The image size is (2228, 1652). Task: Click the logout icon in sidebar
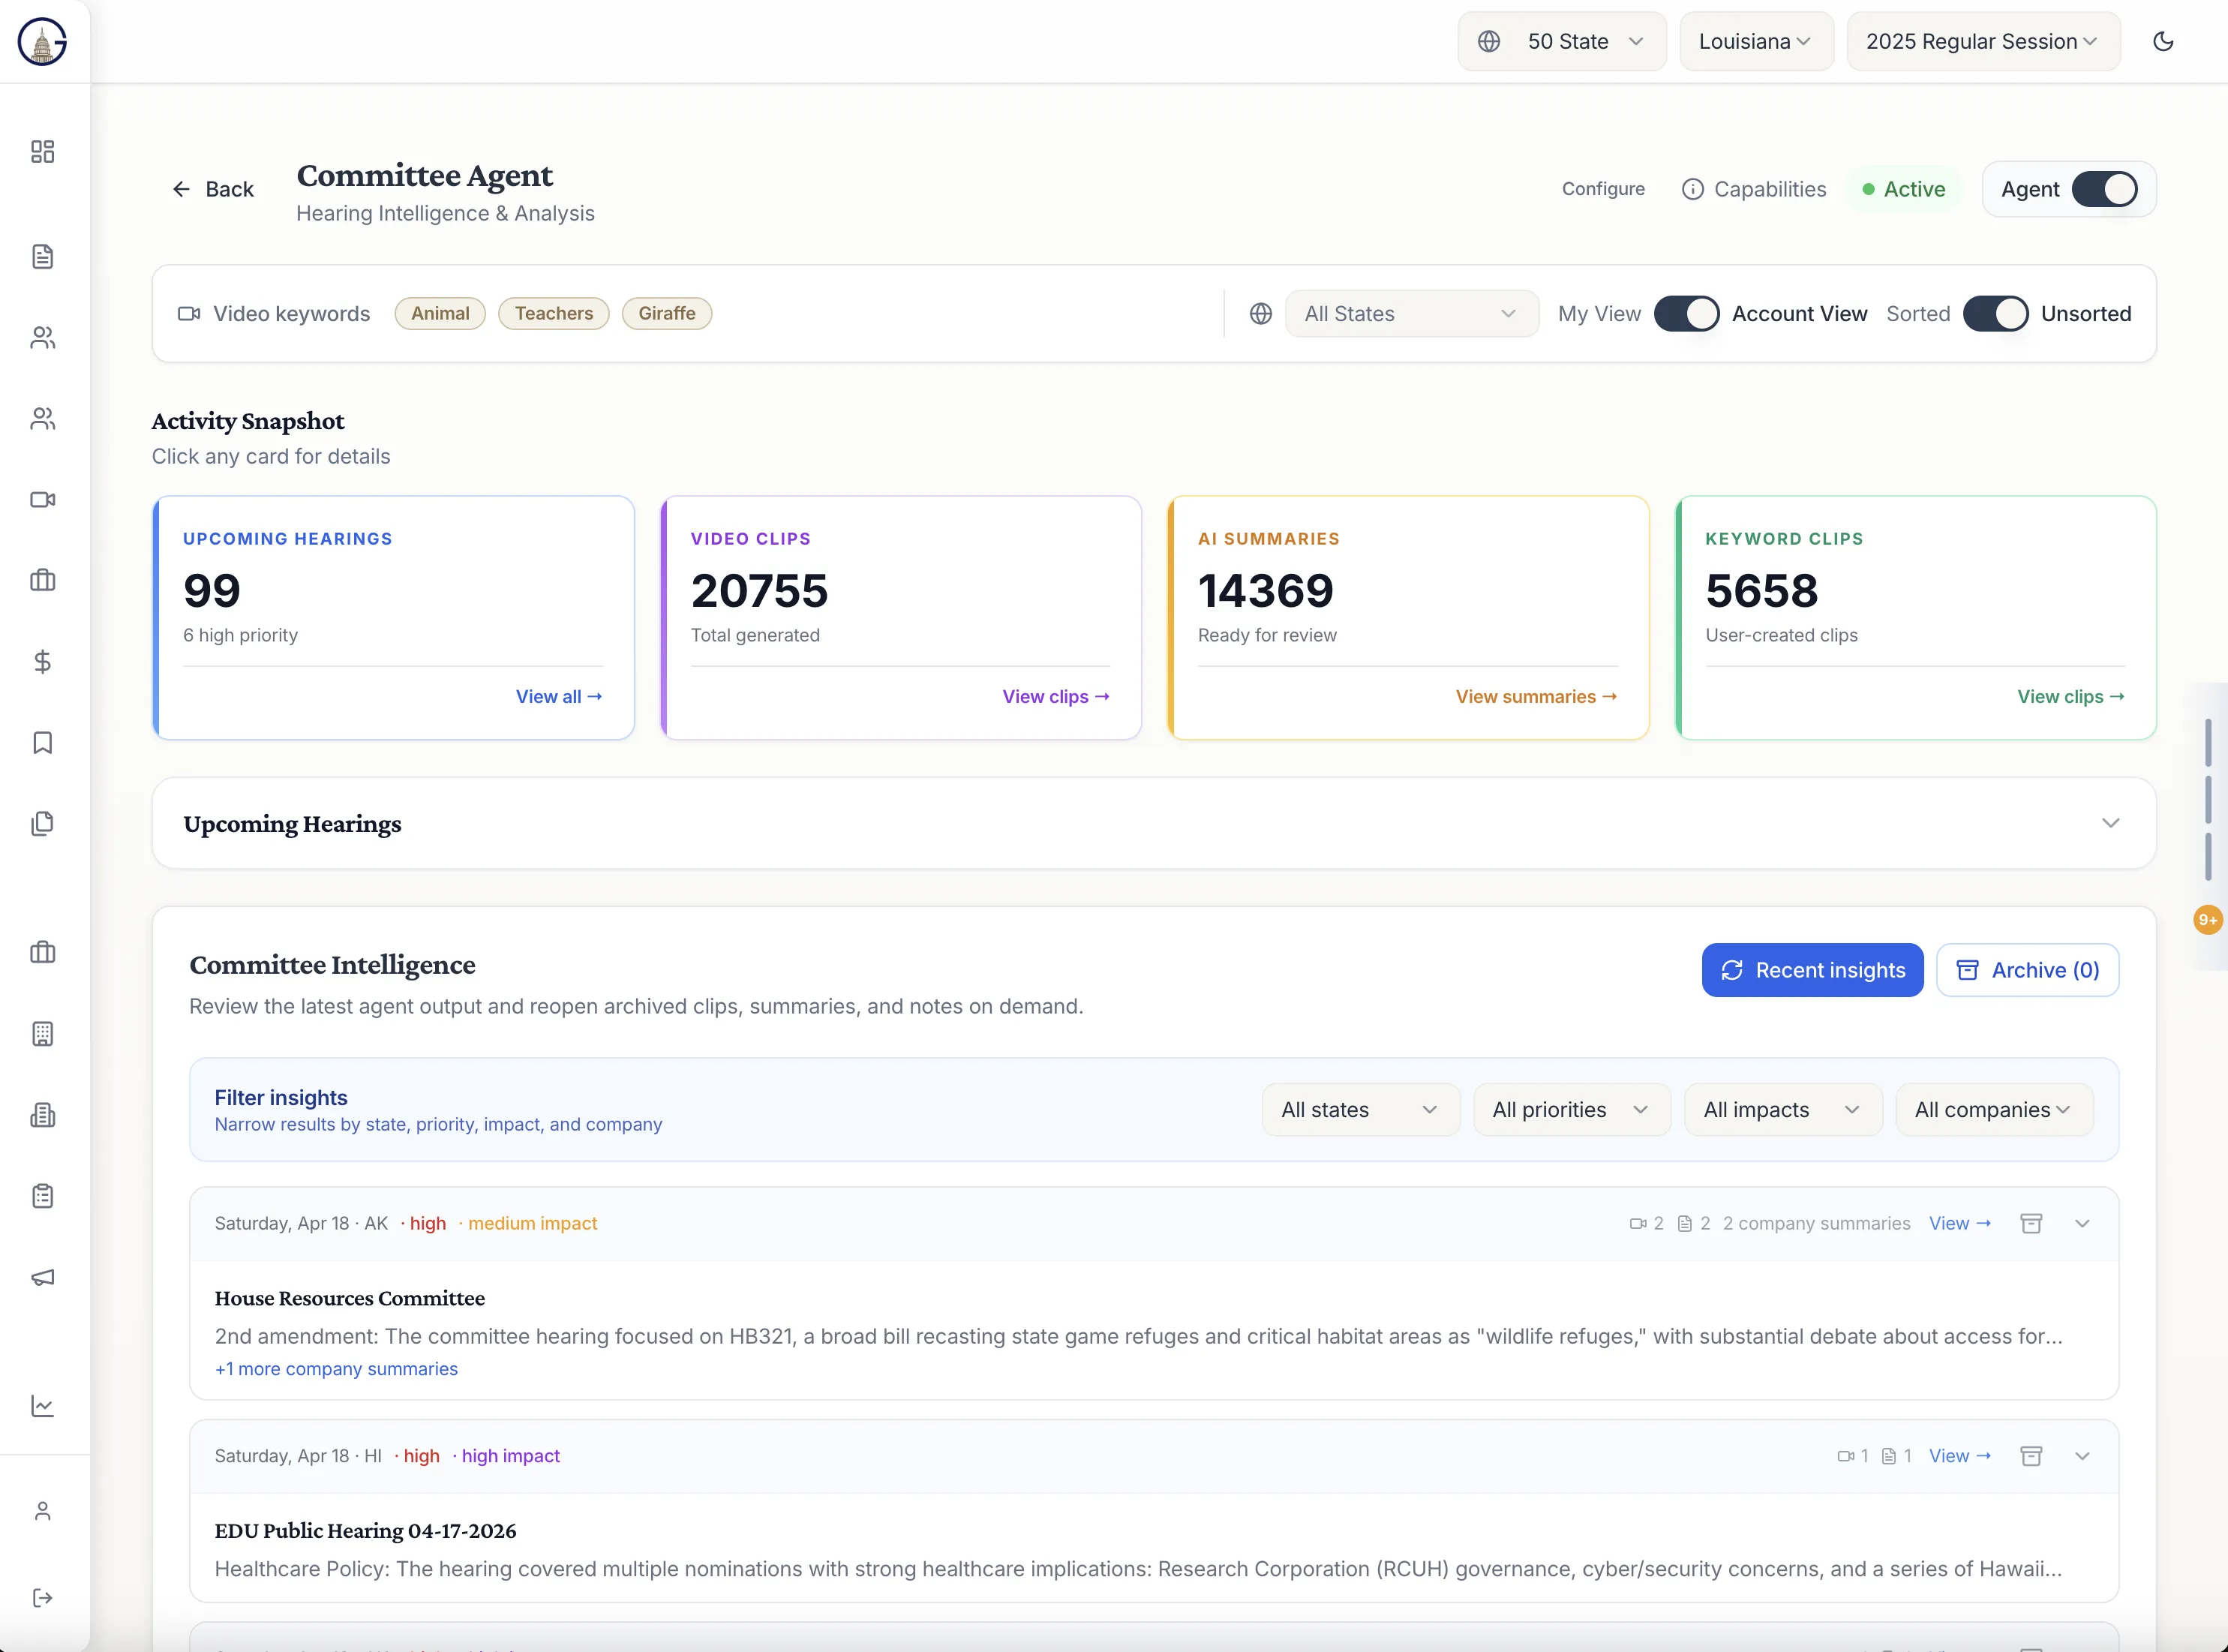(x=42, y=1597)
